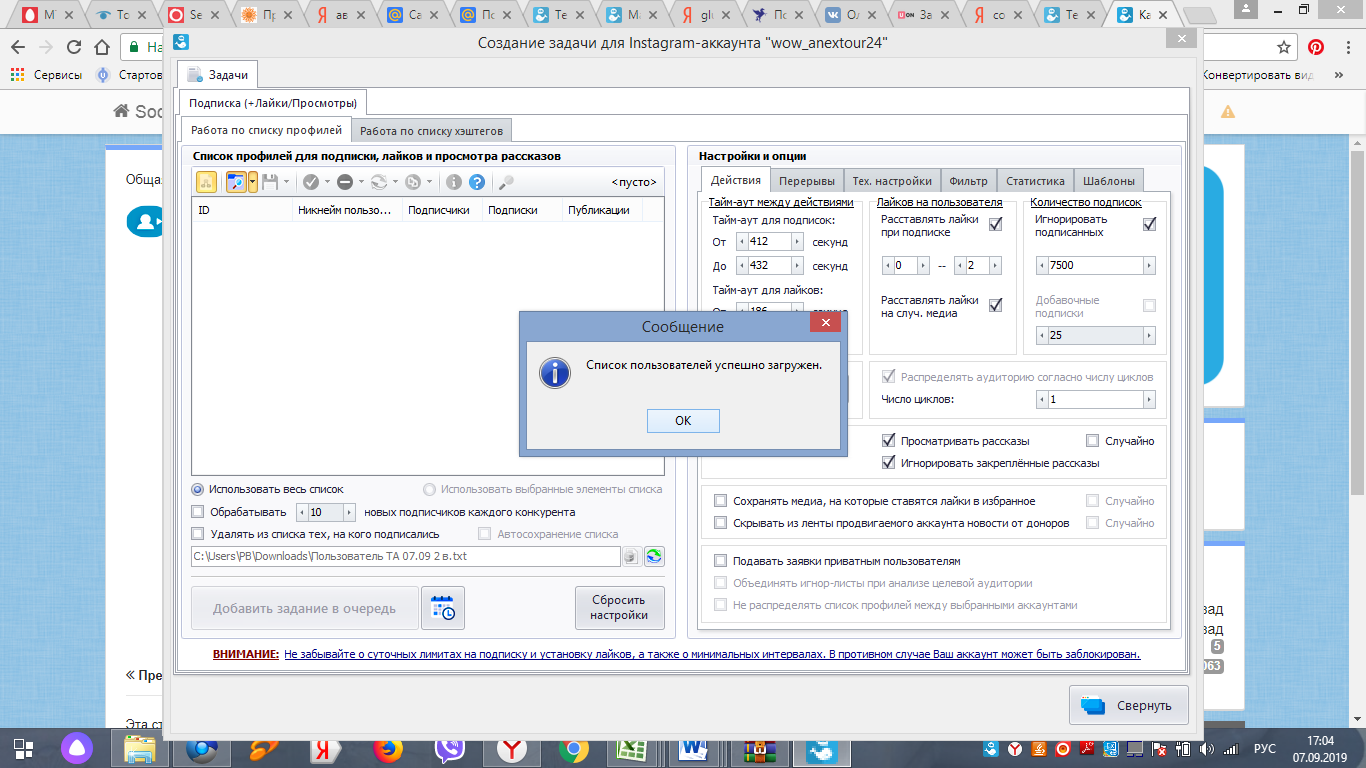
Task: Open Viber from the Windows taskbar
Action: click(450, 748)
